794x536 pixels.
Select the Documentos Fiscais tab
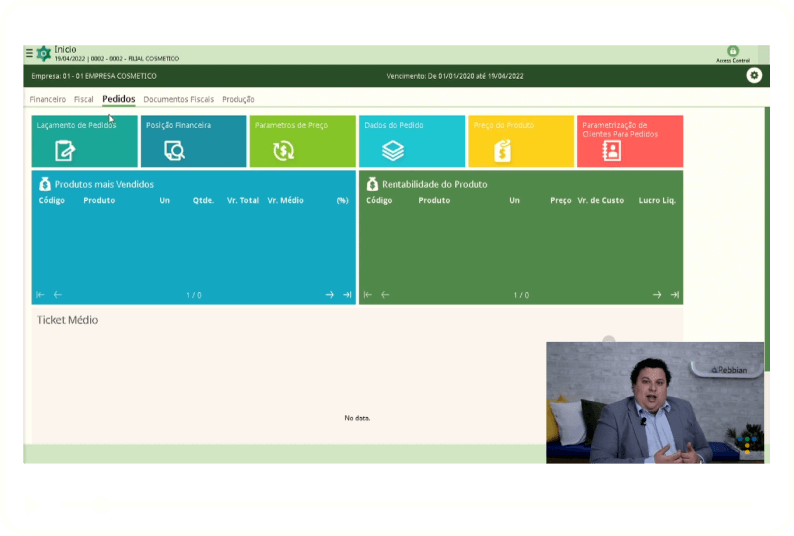[178, 99]
